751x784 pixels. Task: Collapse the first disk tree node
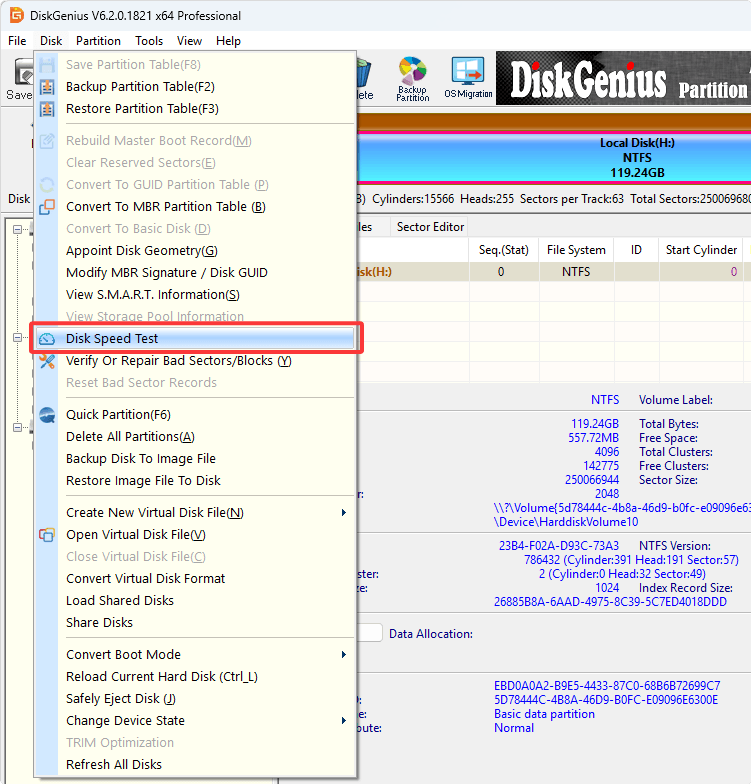18,230
